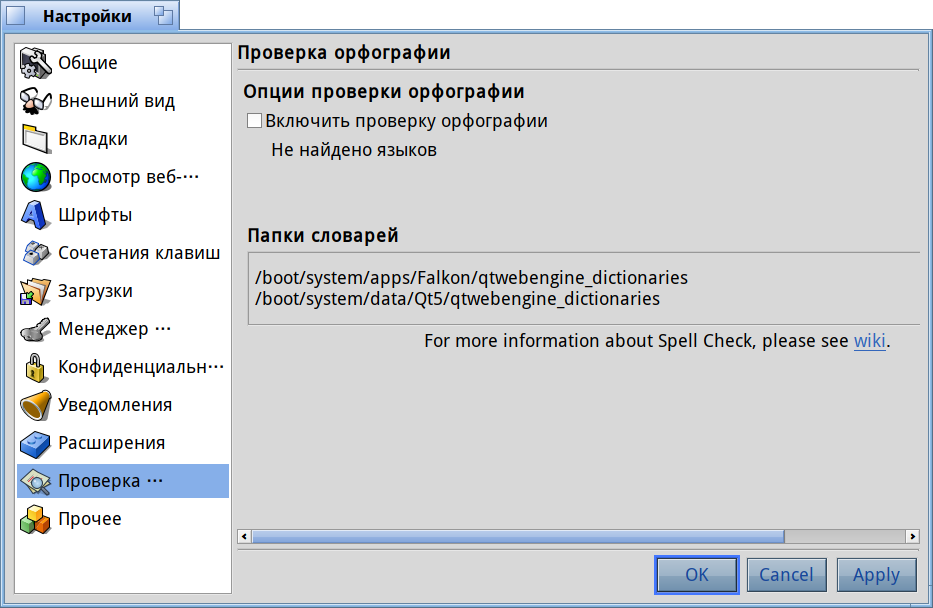
Task: Click the close box in Настройки title tab
Action: [x=16, y=16]
